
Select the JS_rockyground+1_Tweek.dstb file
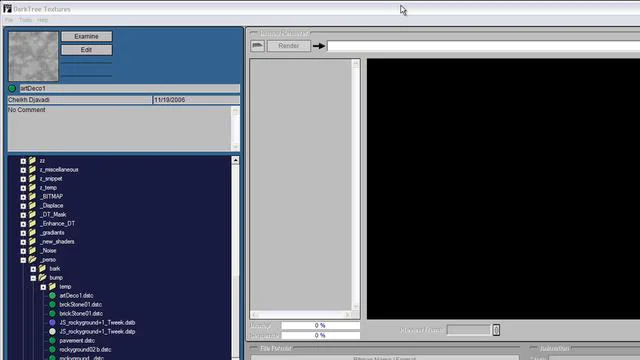coord(97,322)
